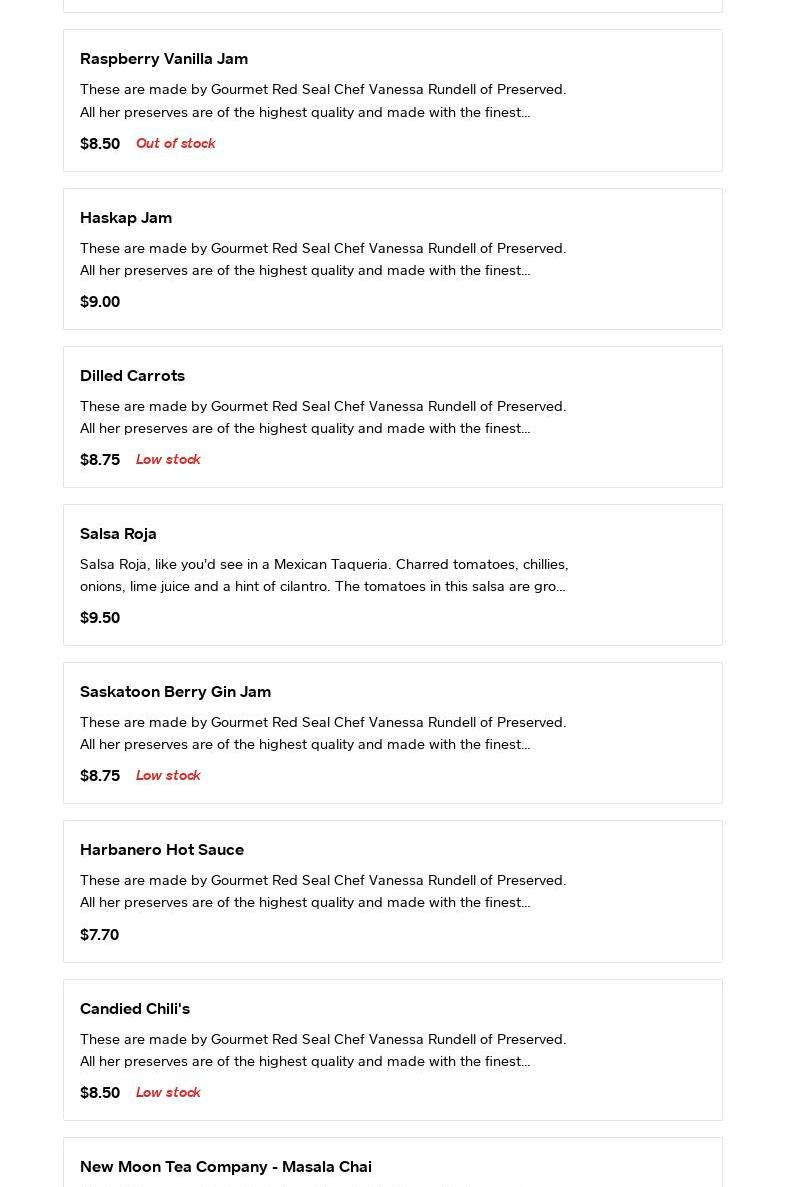
Task: Click the Raspberry Vanilla Jam $8.50 price
Action: click(x=100, y=144)
